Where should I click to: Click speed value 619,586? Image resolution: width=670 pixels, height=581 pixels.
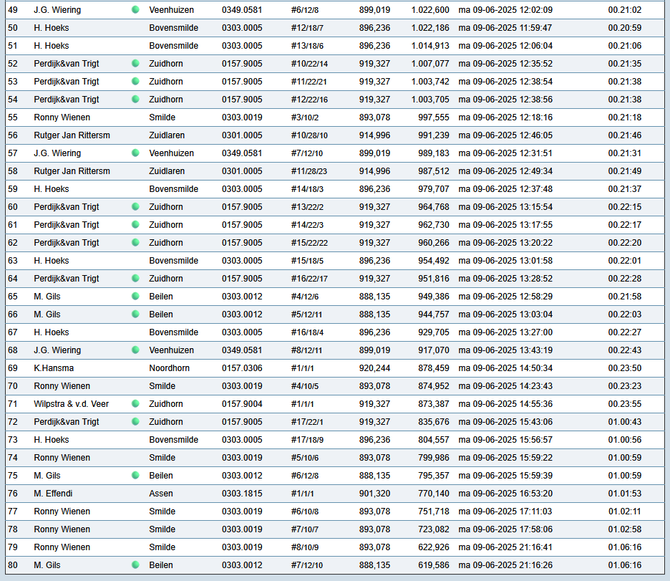pos(434,565)
